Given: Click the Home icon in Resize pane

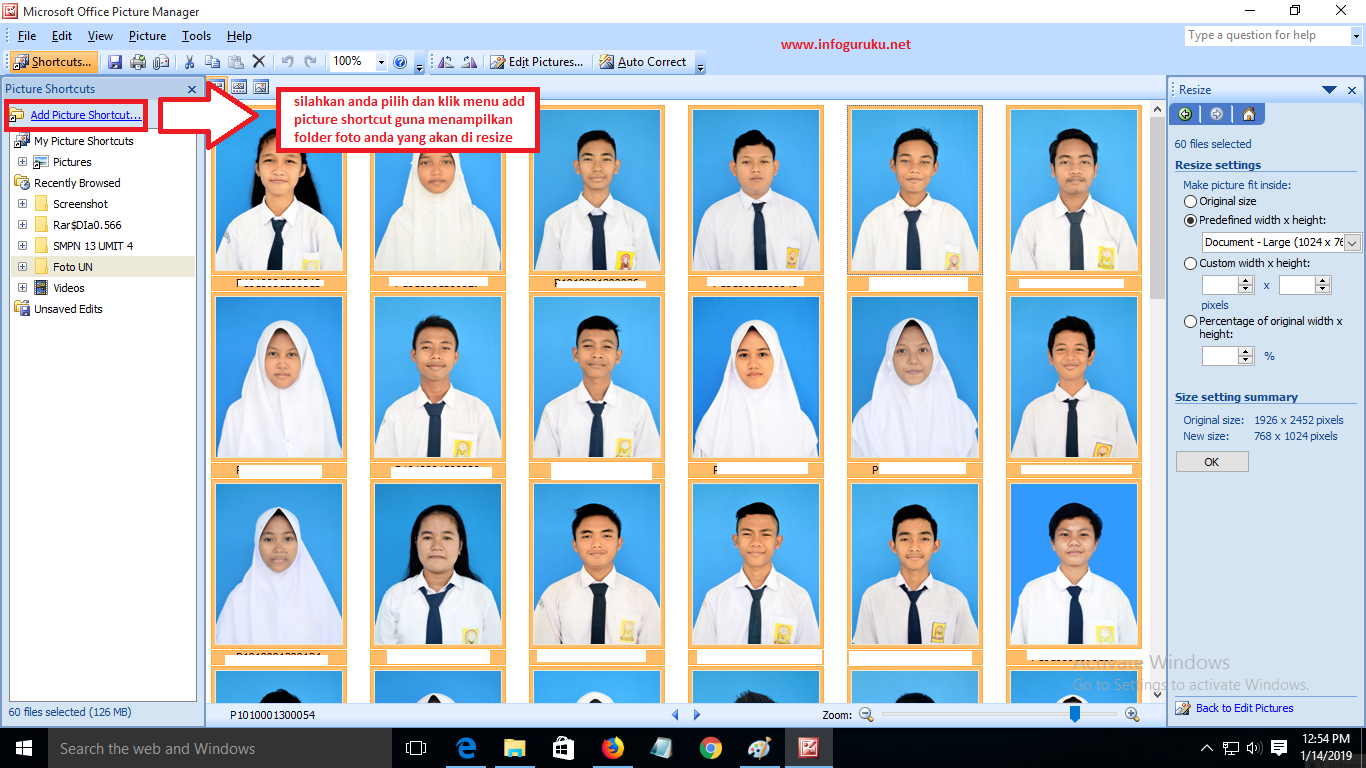Looking at the screenshot, I should pos(1248,114).
